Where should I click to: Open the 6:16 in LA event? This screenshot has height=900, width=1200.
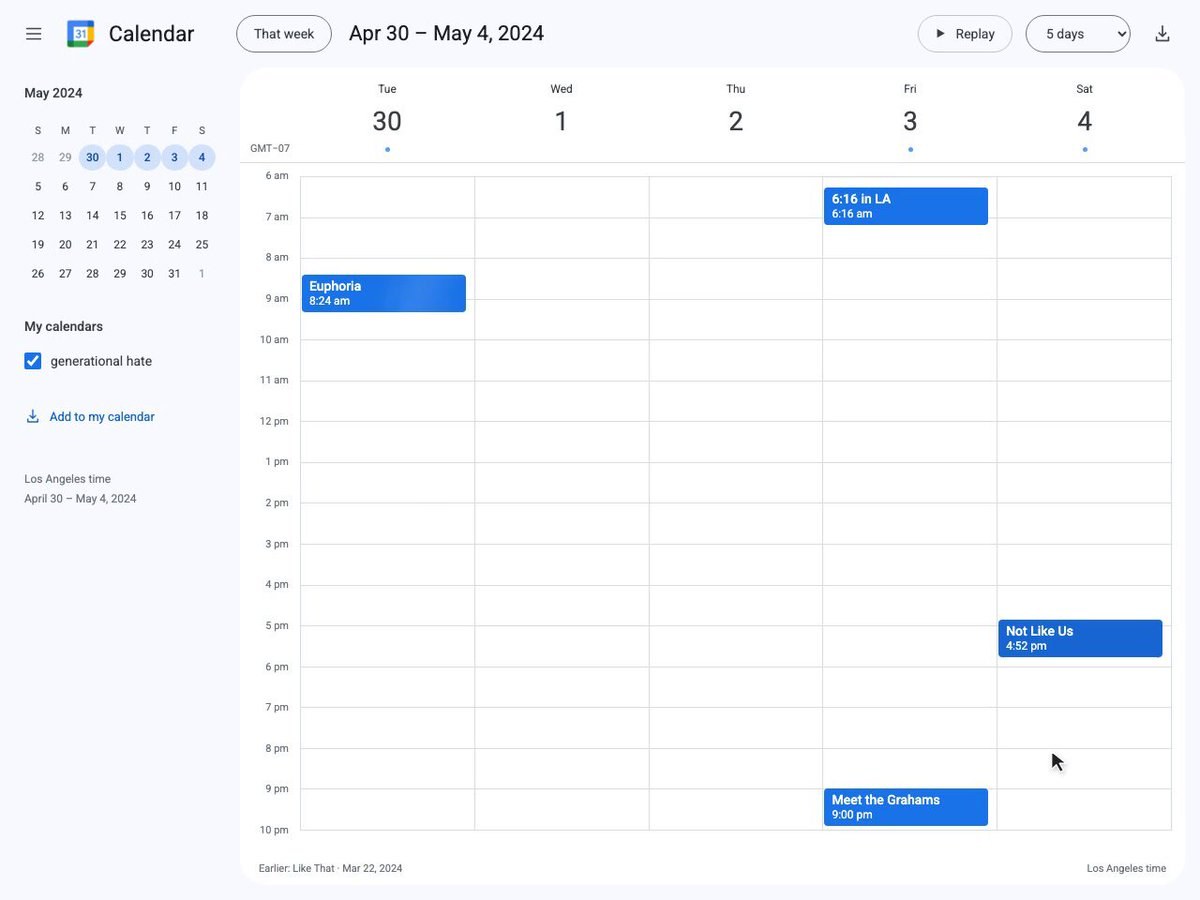[906, 206]
